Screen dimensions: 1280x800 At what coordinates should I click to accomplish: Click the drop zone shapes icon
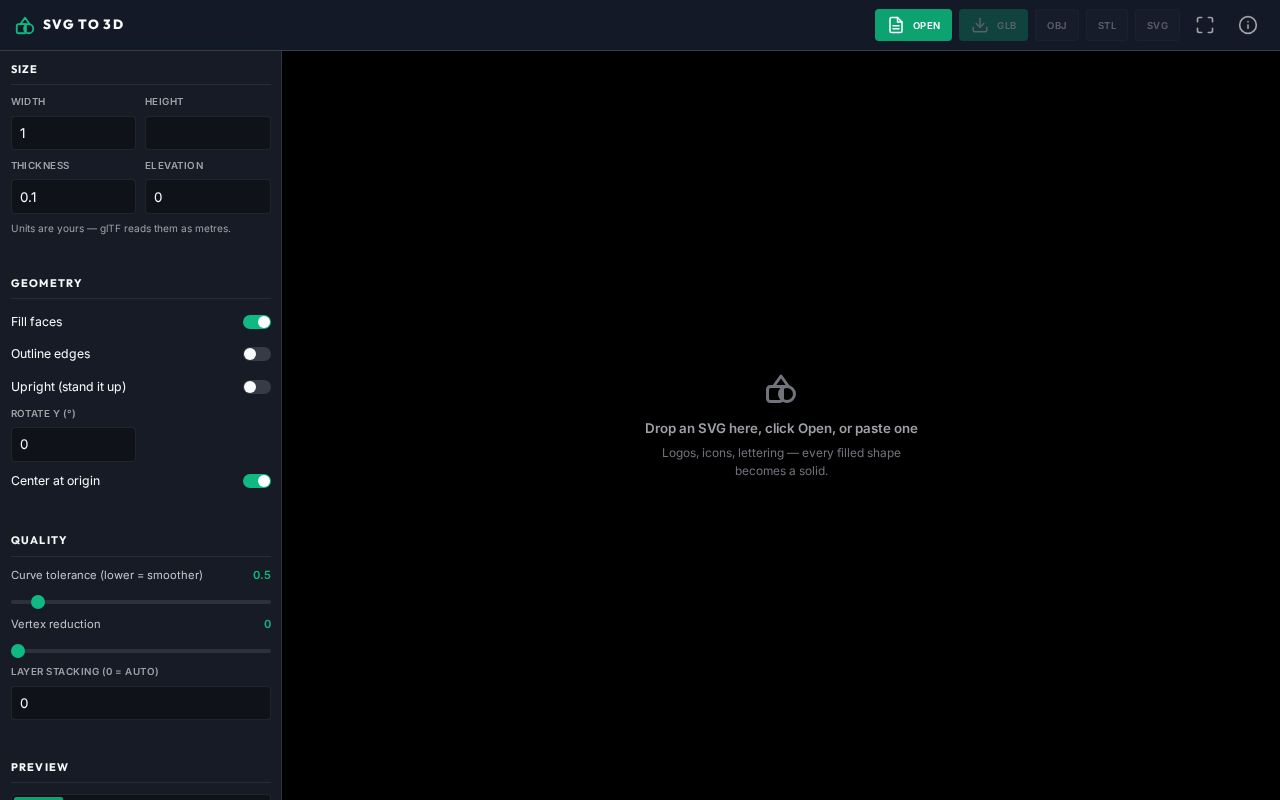click(781, 389)
